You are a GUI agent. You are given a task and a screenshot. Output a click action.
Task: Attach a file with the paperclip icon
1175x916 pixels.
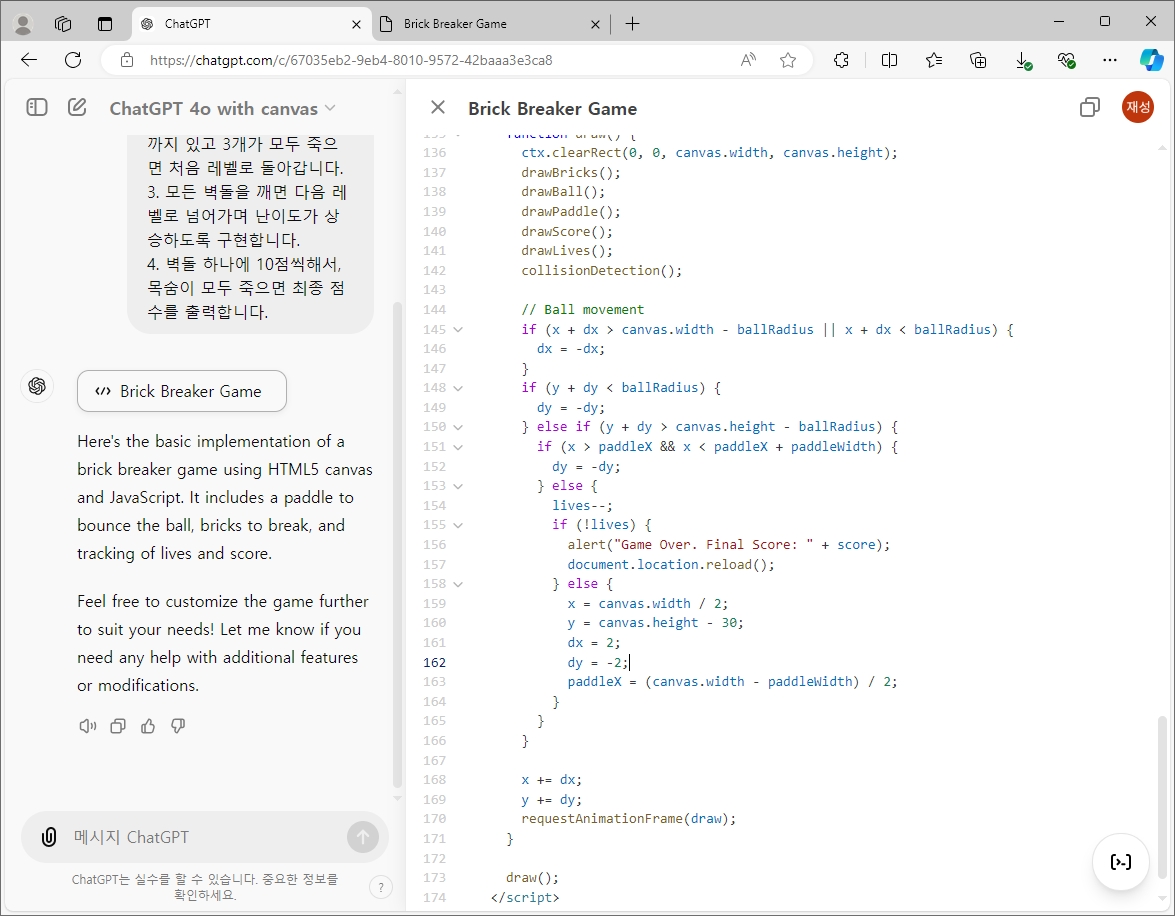tap(49, 837)
